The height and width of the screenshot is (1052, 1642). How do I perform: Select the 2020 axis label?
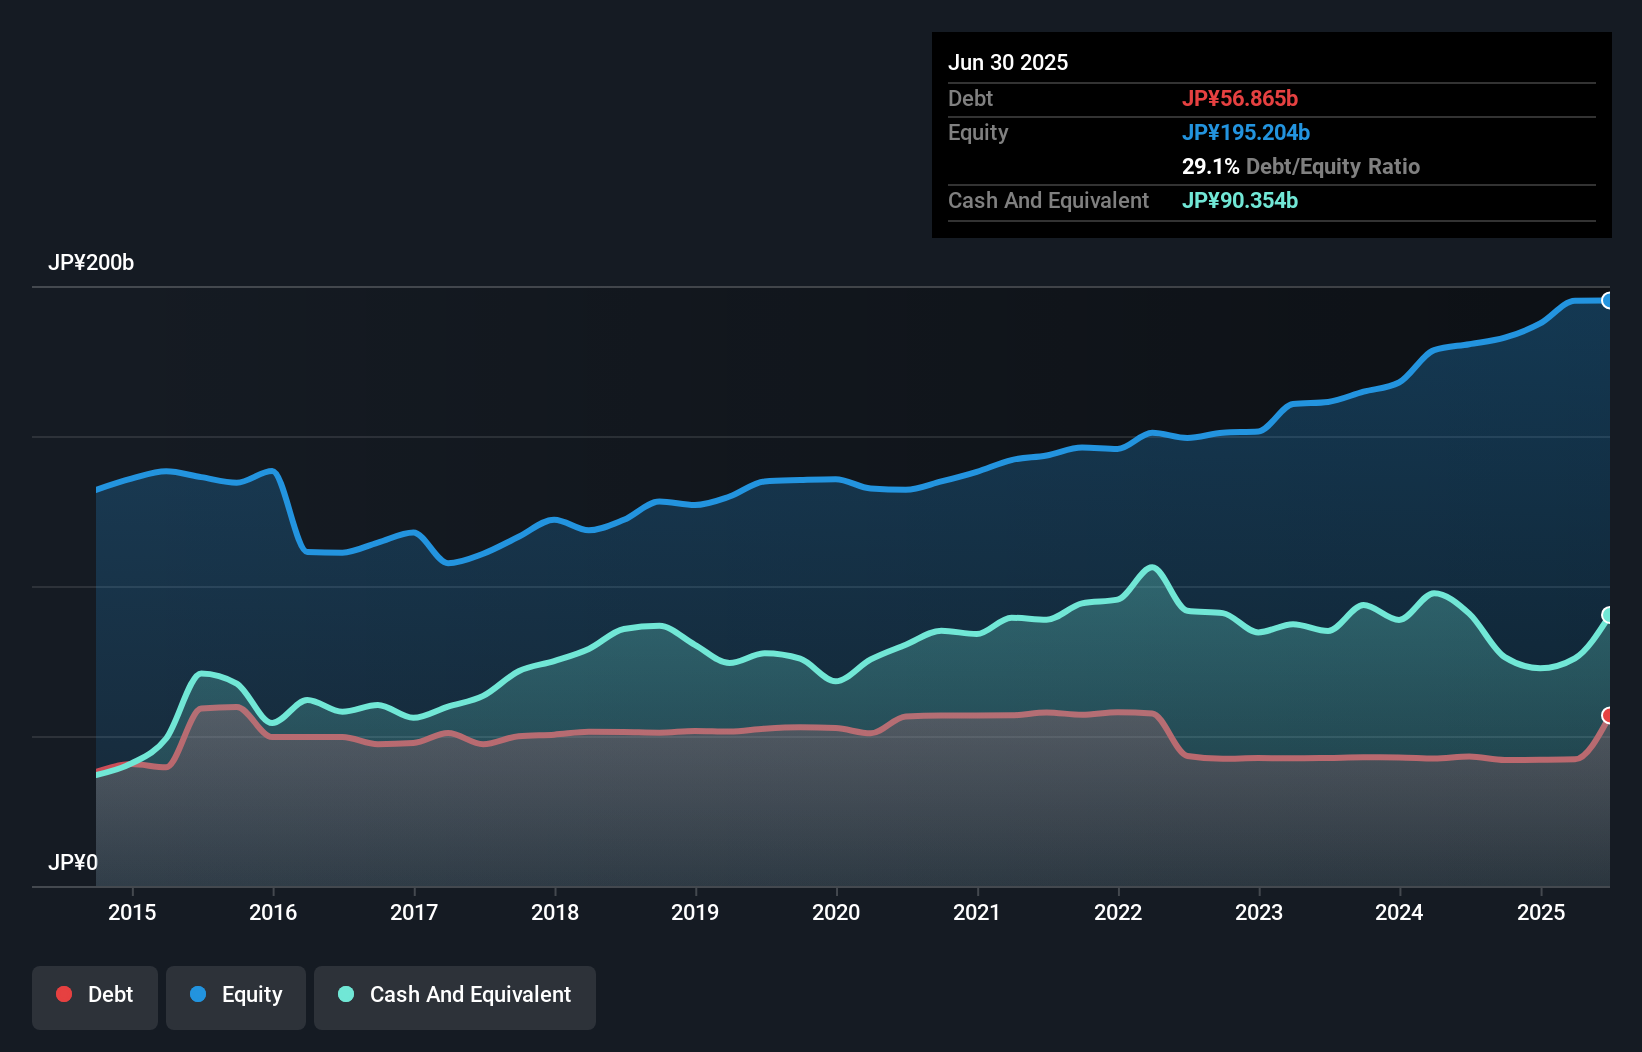point(837,913)
